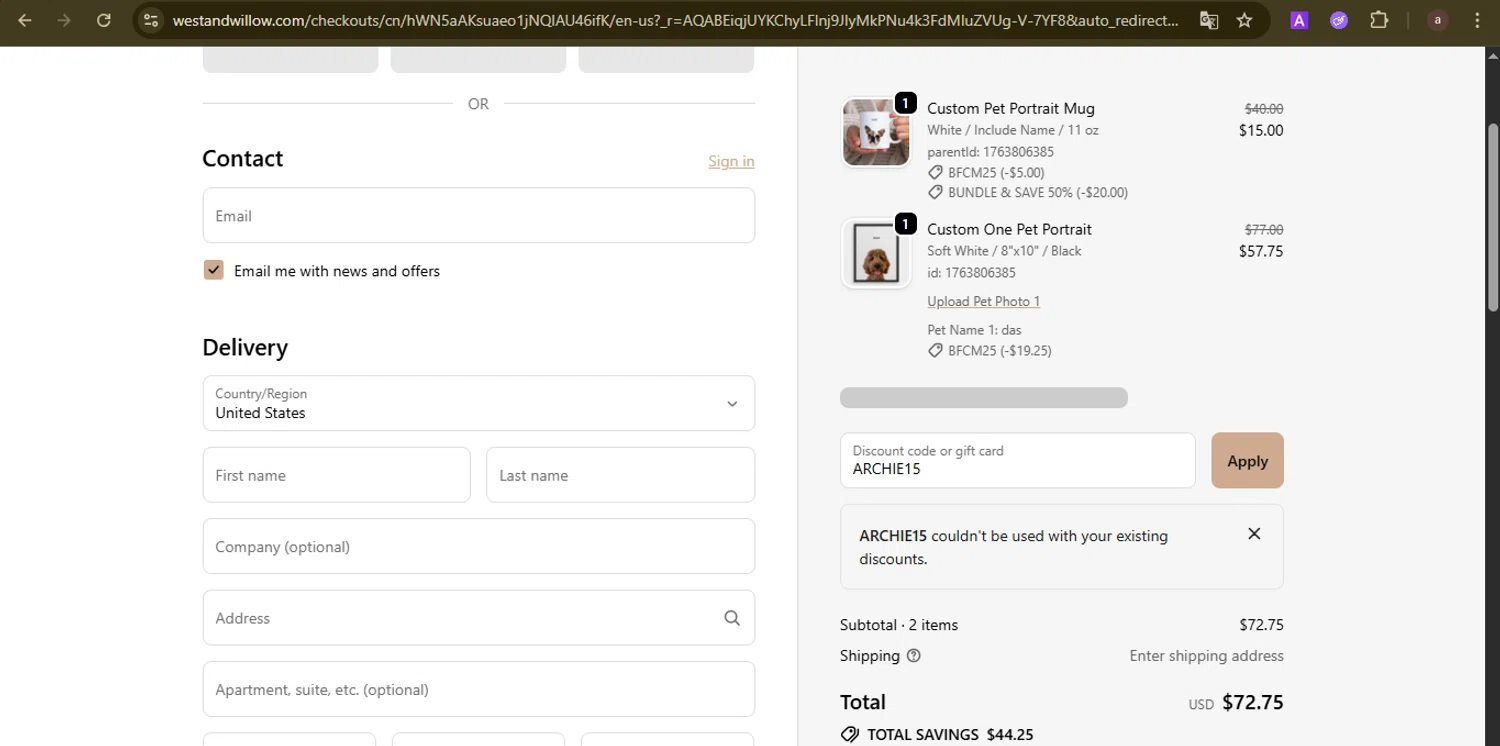Click the Company (optional) field
Screen dimensions: 1500x746
tap(479, 546)
